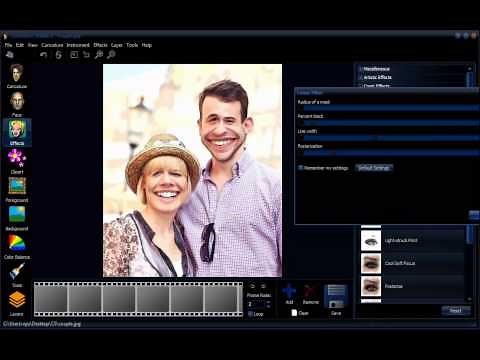480x360 pixels.
Task: Select the Posterize effect thumbnail
Action: tap(371, 286)
